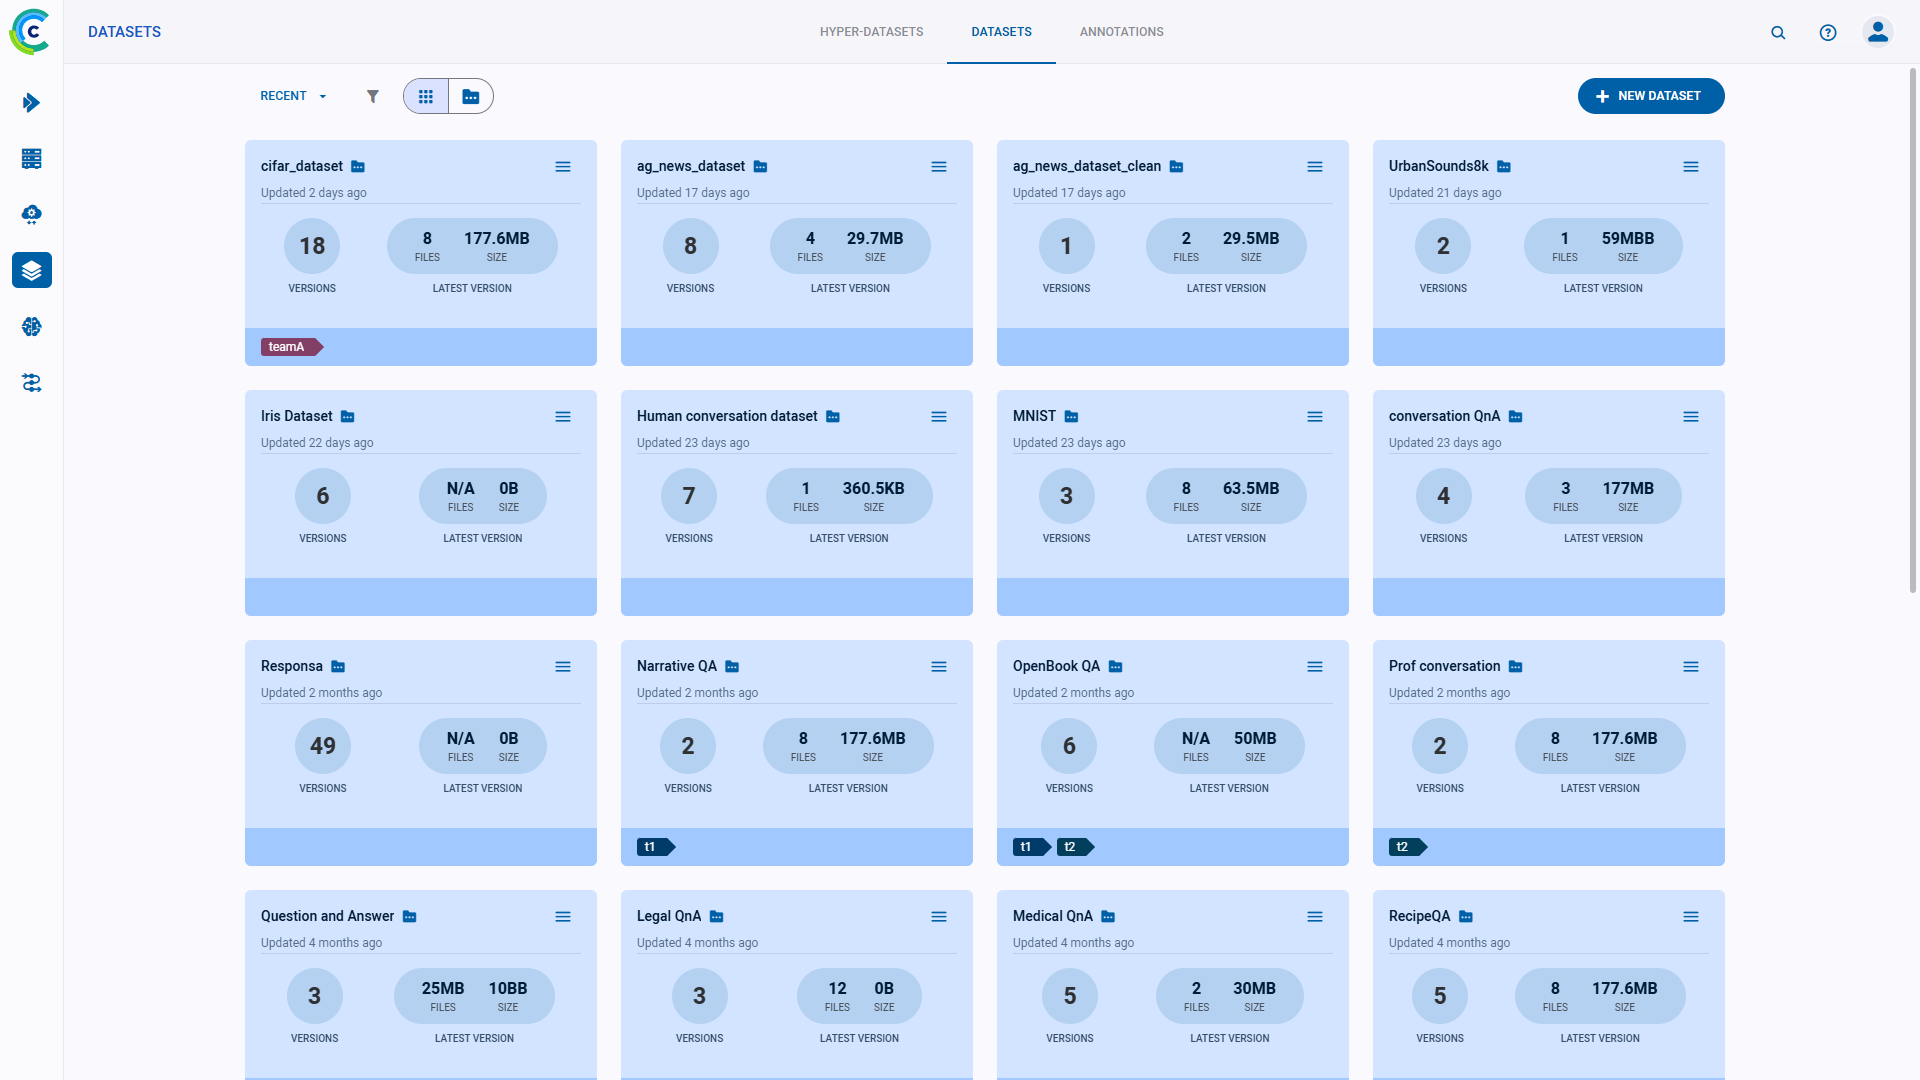This screenshot has height=1080, width=1920.
Task: Click the user profile avatar toggle
Action: point(1878,32)
